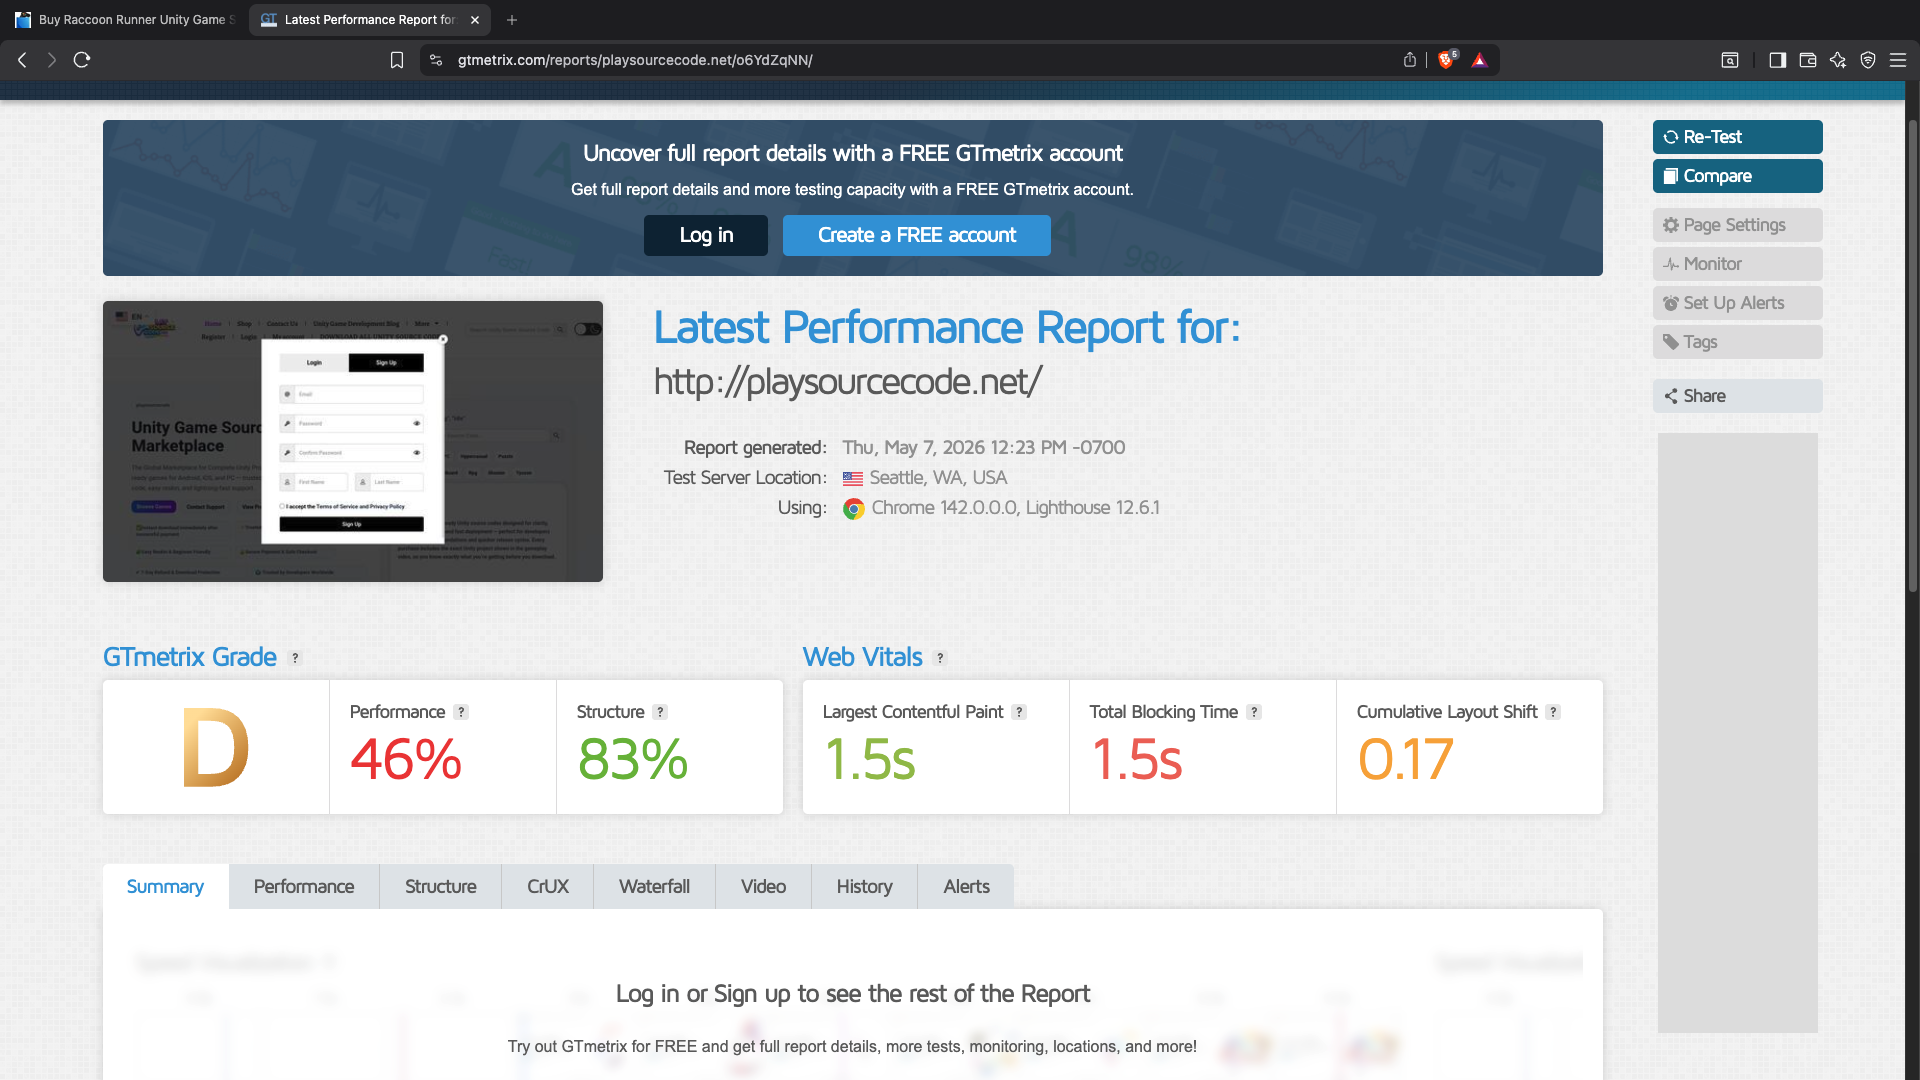Image resolution: width=1920 pixels, height=1080 pixels.
Task: Click the Chrome 142.0.0.0, Lighthouse 12.6.1 text
Action: point(1015,508)
